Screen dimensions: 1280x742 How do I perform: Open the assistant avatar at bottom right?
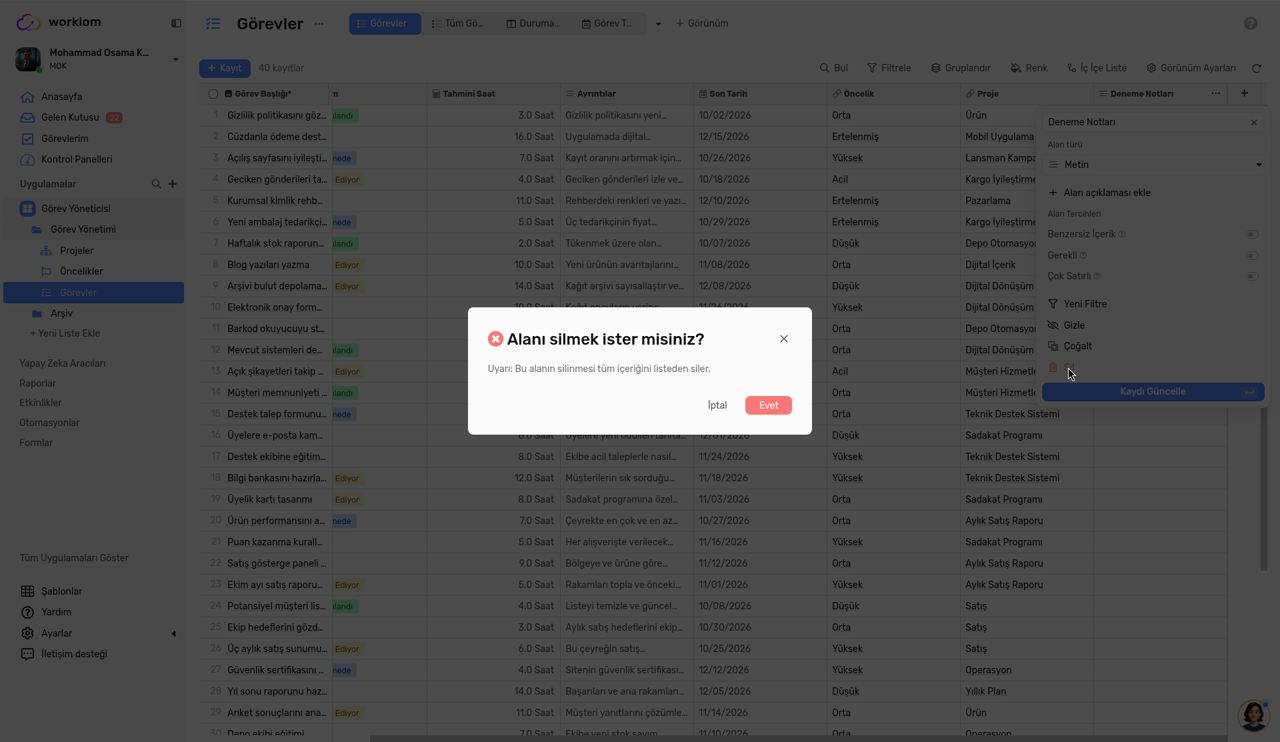(1253, 716)
